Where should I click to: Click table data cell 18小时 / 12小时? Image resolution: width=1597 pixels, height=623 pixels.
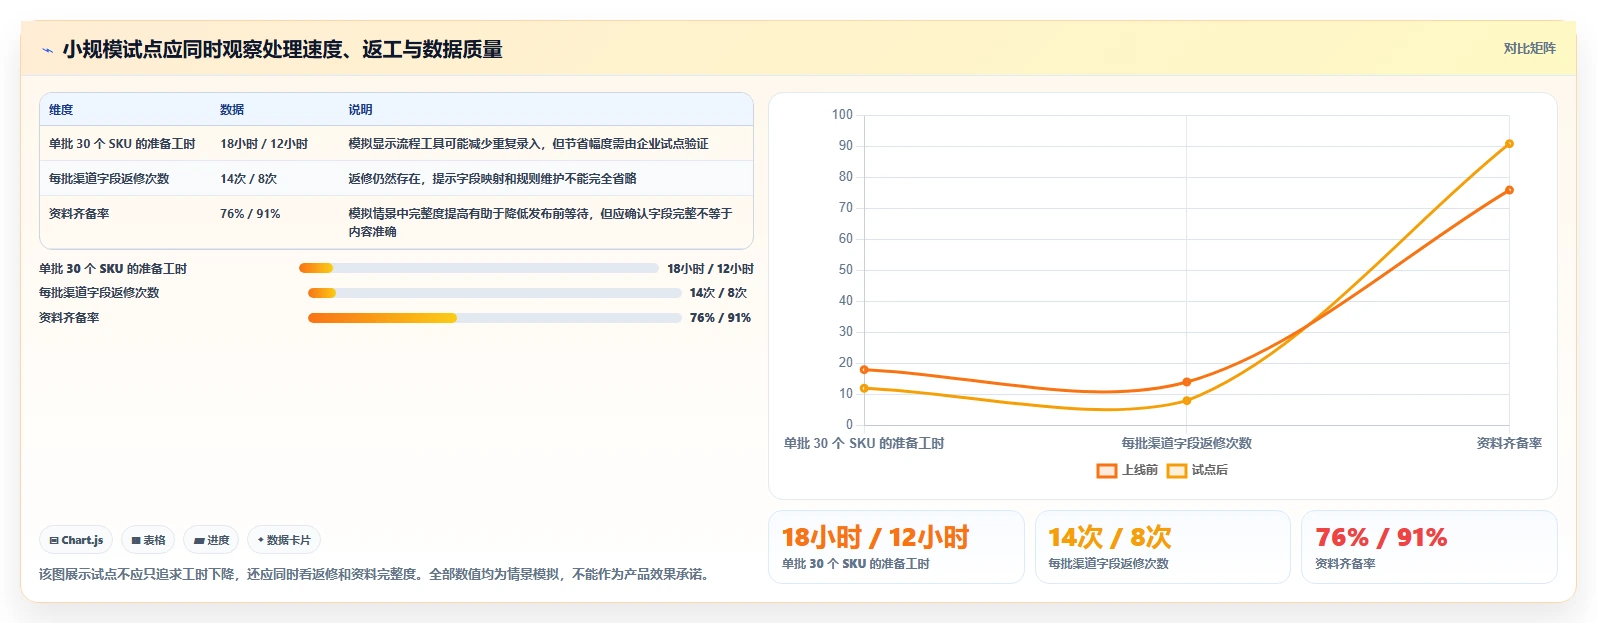coord(264,144)
